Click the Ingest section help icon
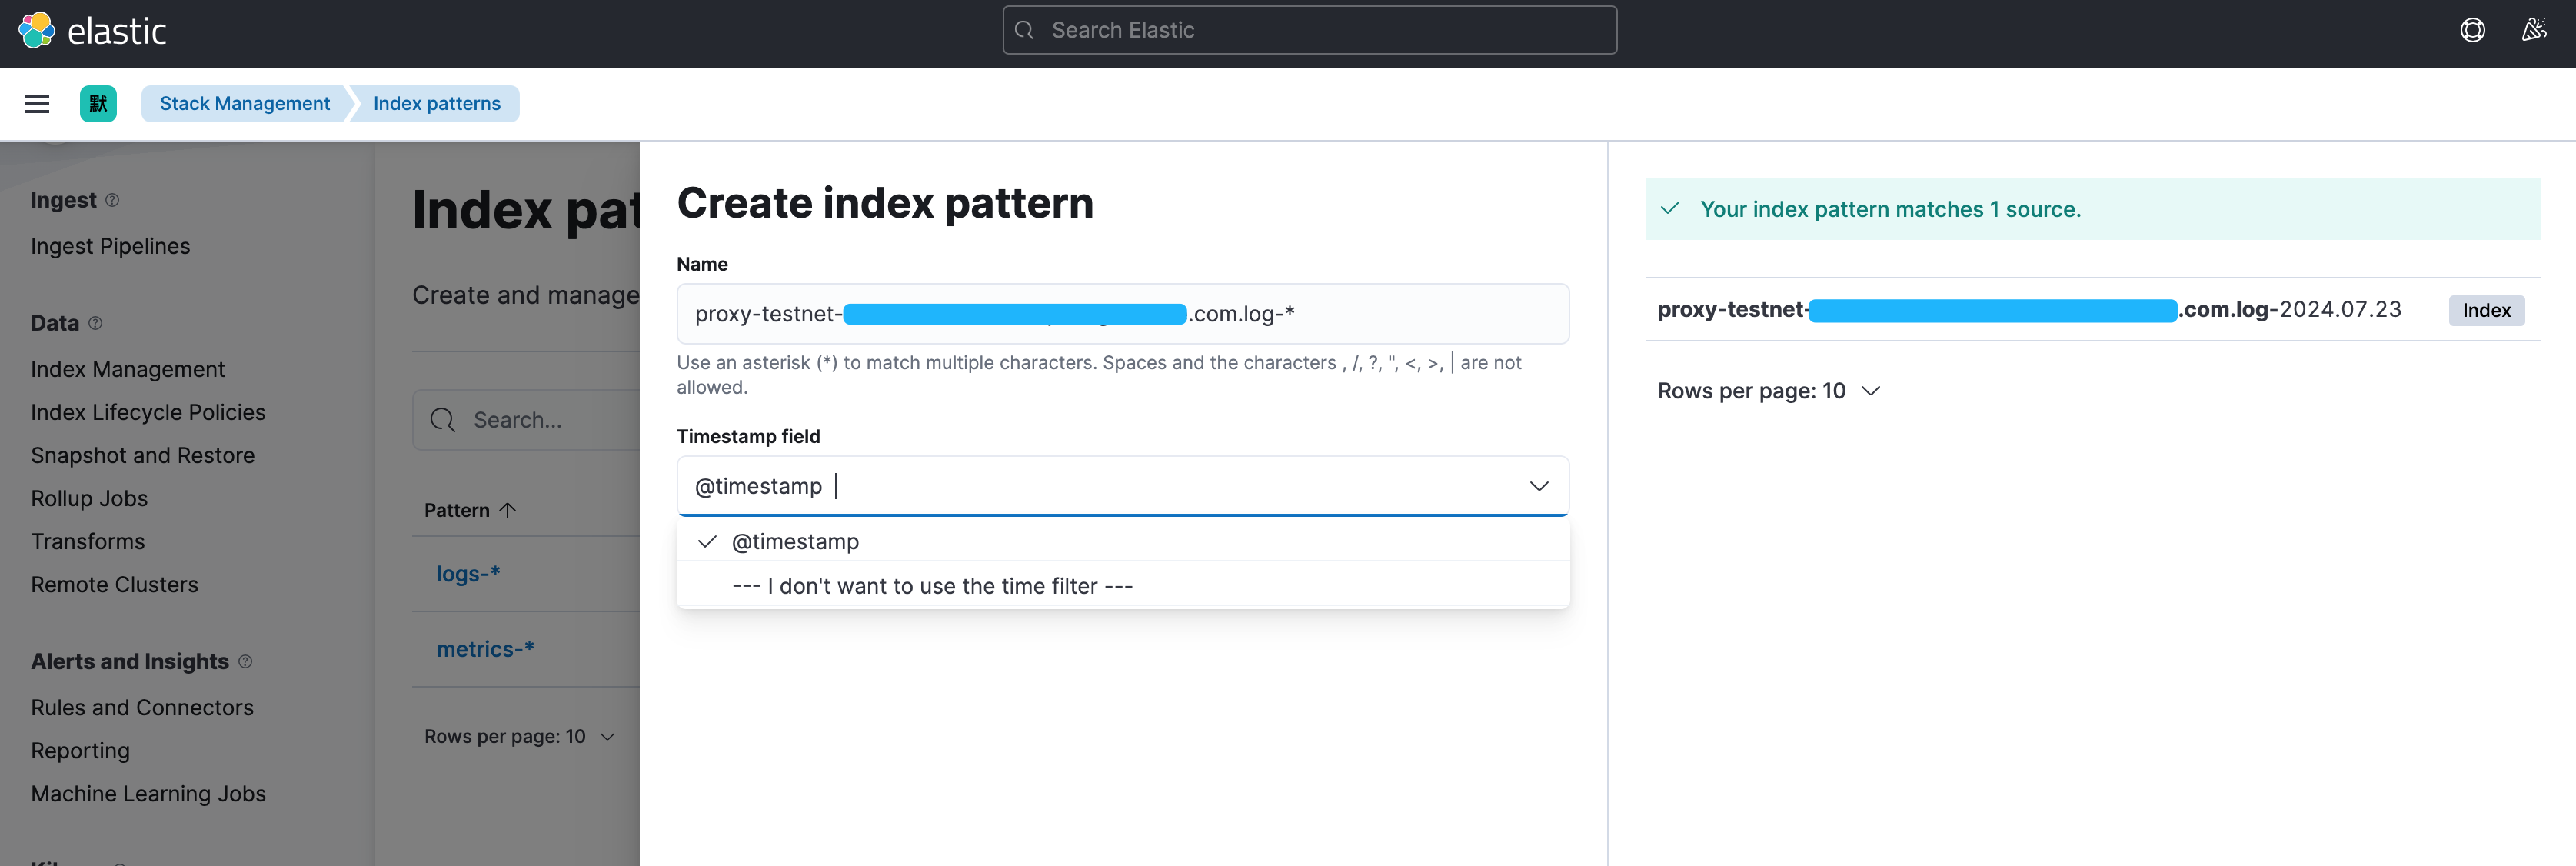Viewport: 2576px width, 866px height. [x=112, y=200]
